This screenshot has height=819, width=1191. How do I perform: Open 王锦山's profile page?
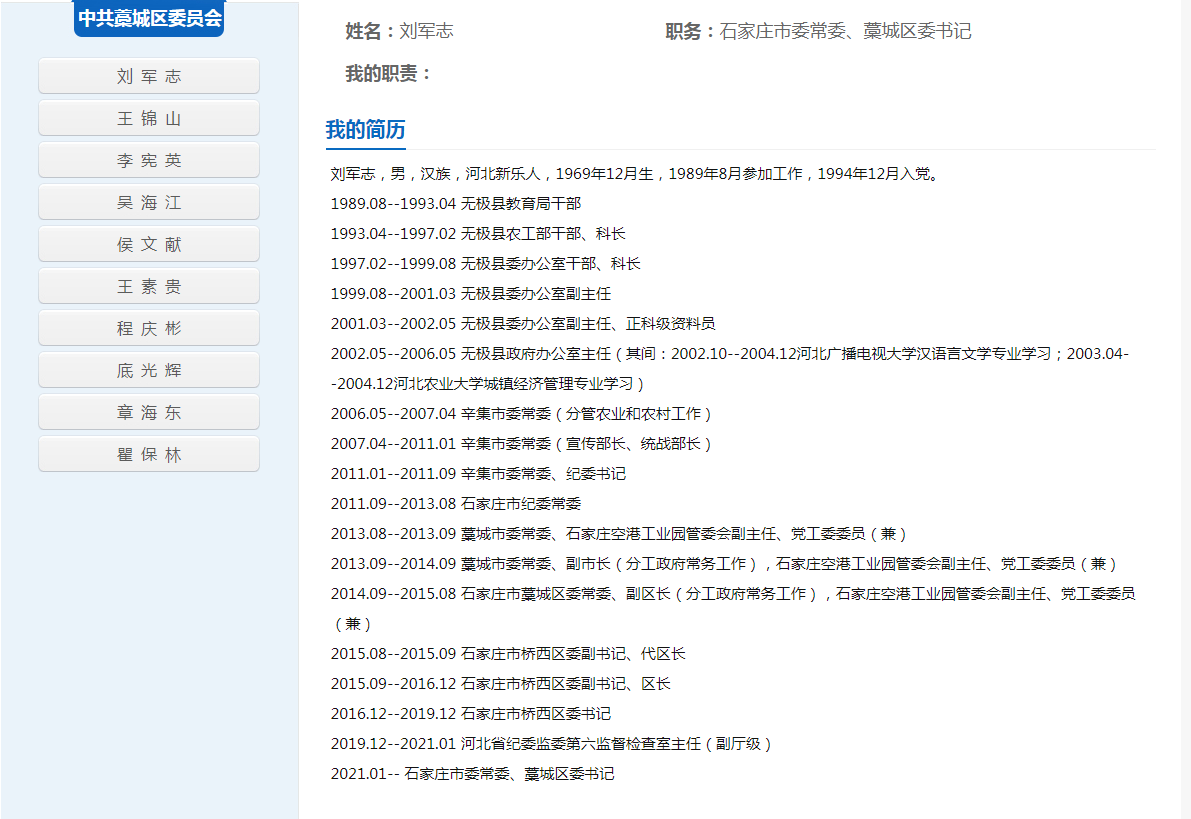pos(148,117)
